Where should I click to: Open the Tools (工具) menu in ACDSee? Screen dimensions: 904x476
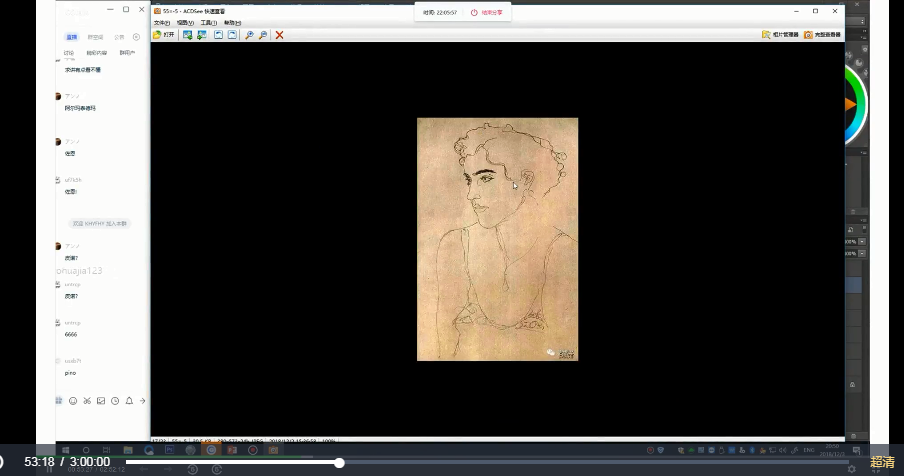click(209, 22)
